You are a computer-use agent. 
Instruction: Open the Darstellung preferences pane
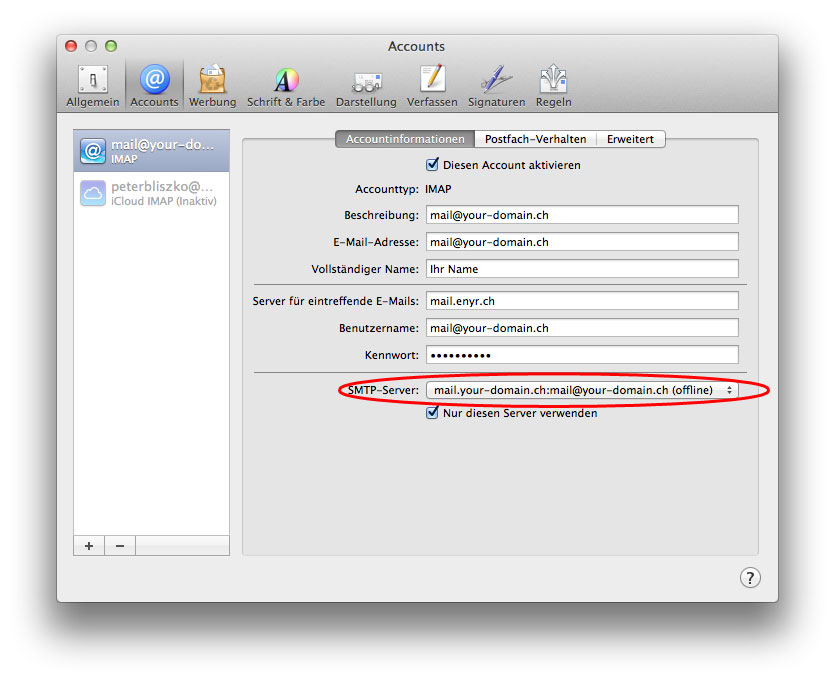click(x=366, y=86)
